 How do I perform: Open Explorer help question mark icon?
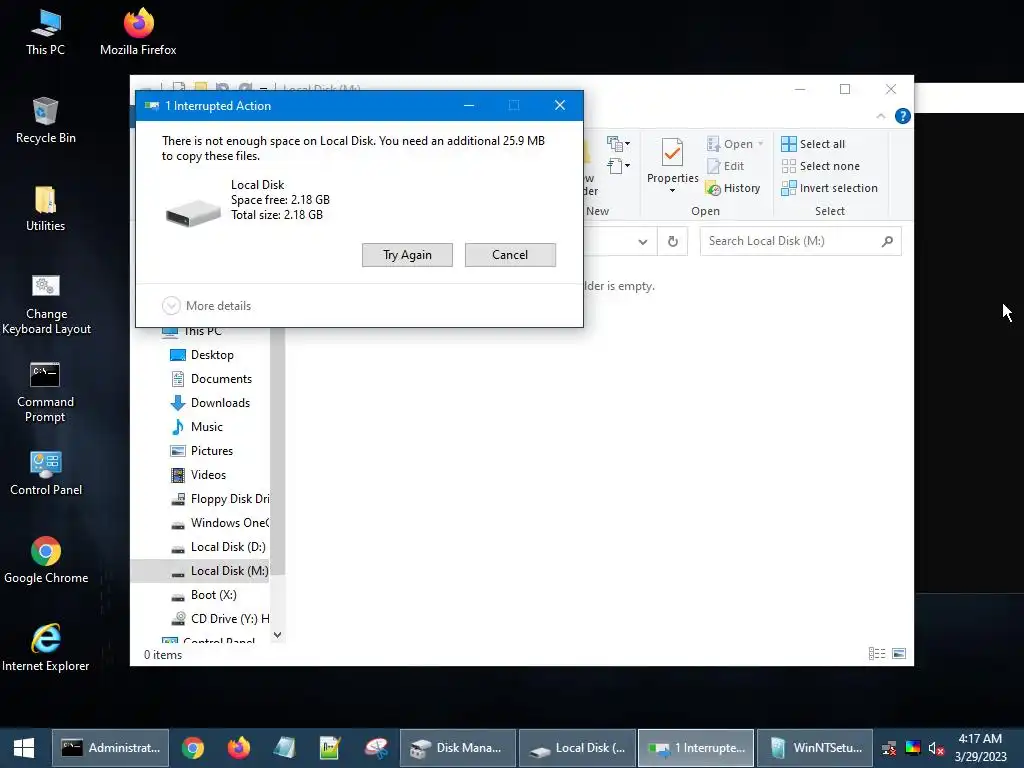pyautogui.click(x=903, y=116)
